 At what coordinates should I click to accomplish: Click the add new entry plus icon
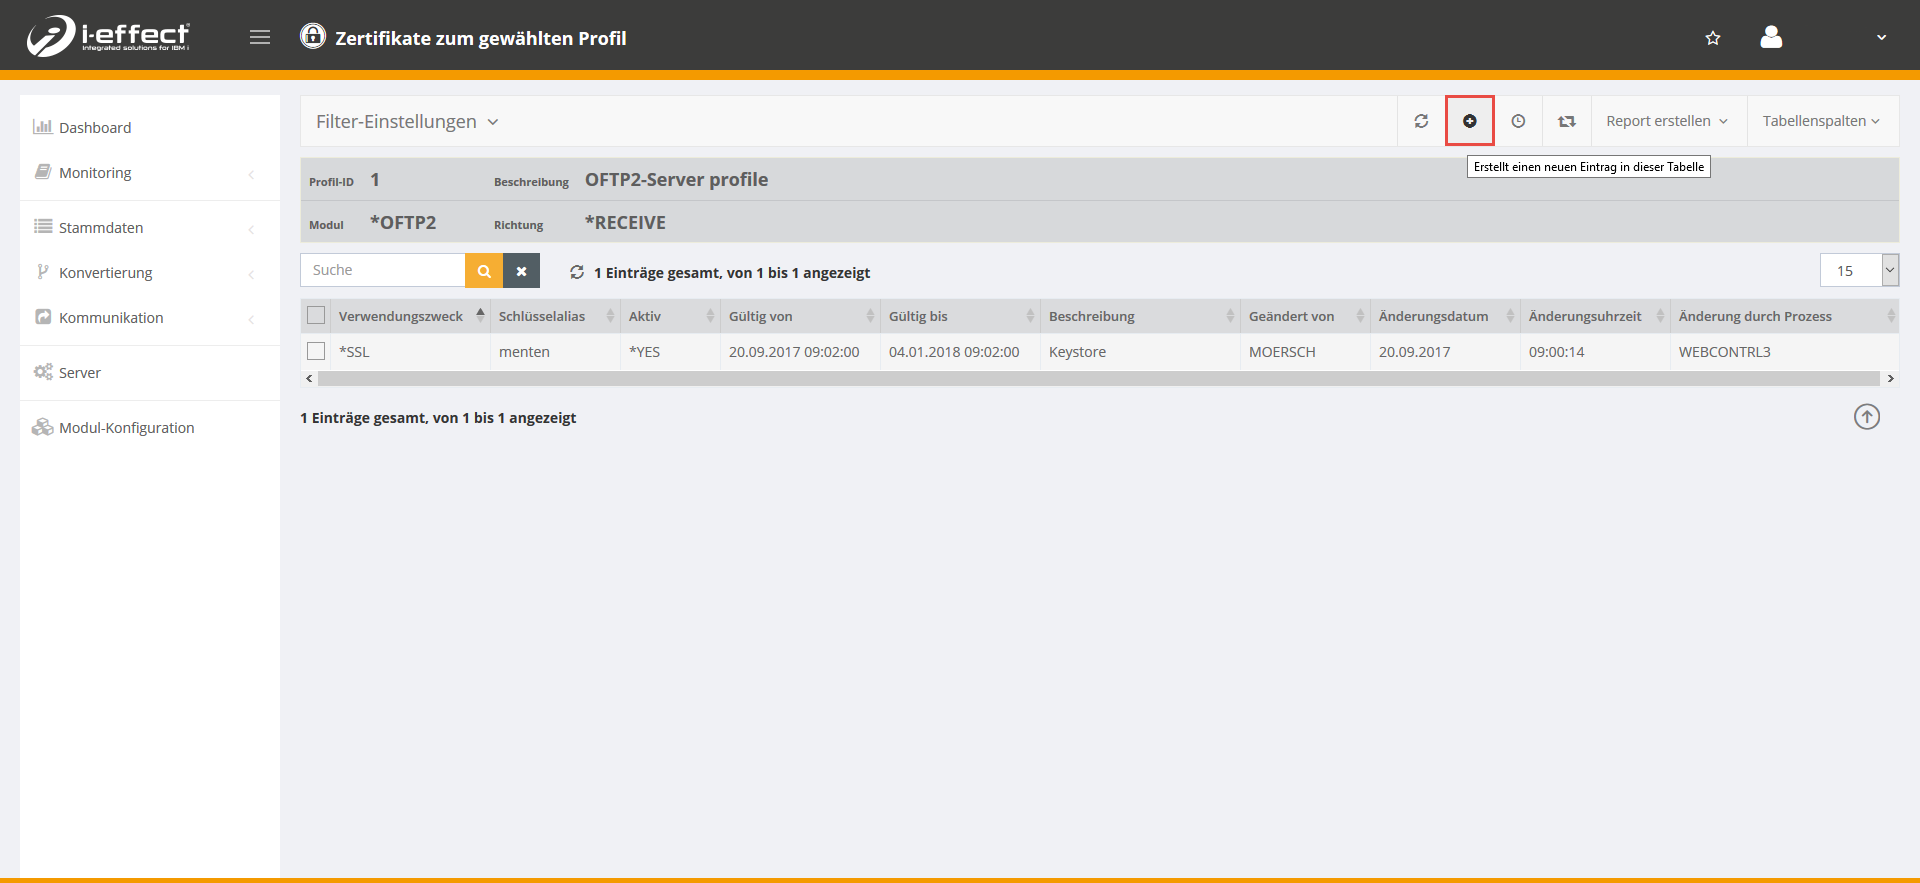pyautogui.click(x=1469, y=121)
